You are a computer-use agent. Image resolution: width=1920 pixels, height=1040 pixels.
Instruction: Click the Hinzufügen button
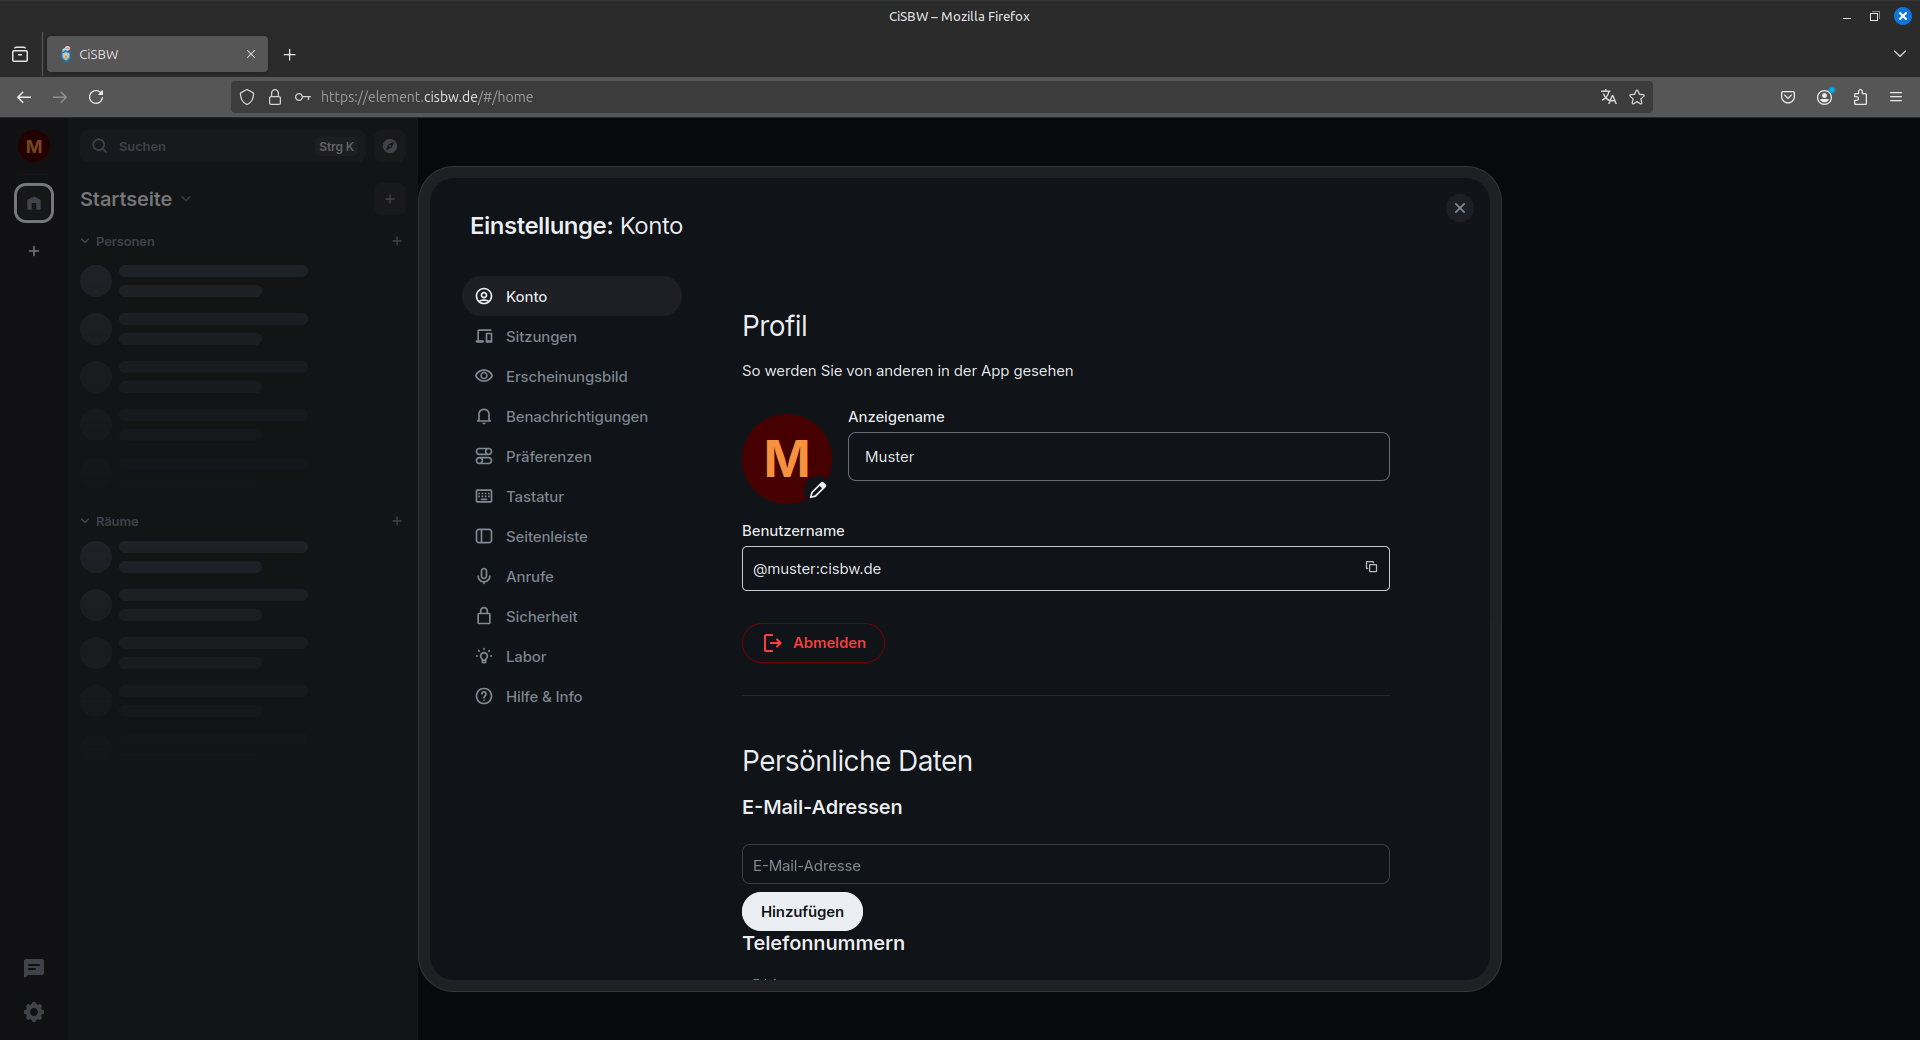(x=801, y=911)
